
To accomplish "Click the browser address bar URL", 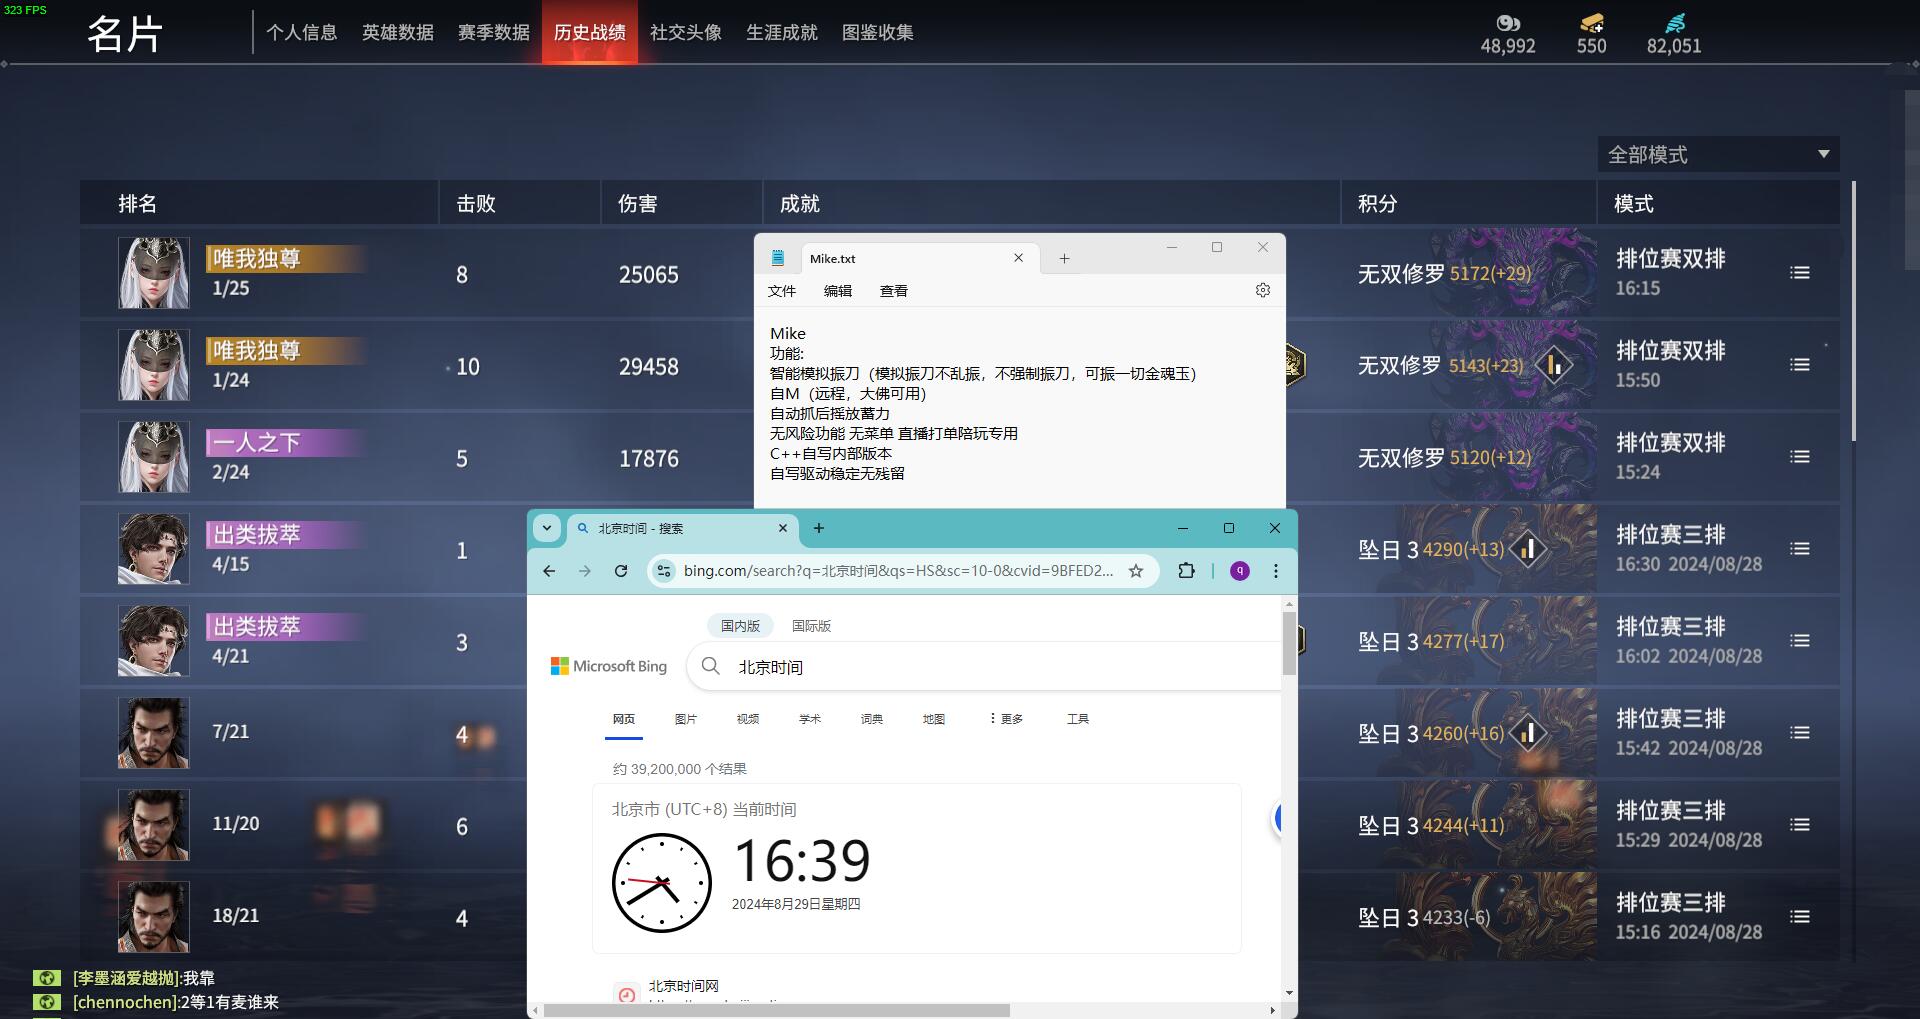I will point(898,571).
